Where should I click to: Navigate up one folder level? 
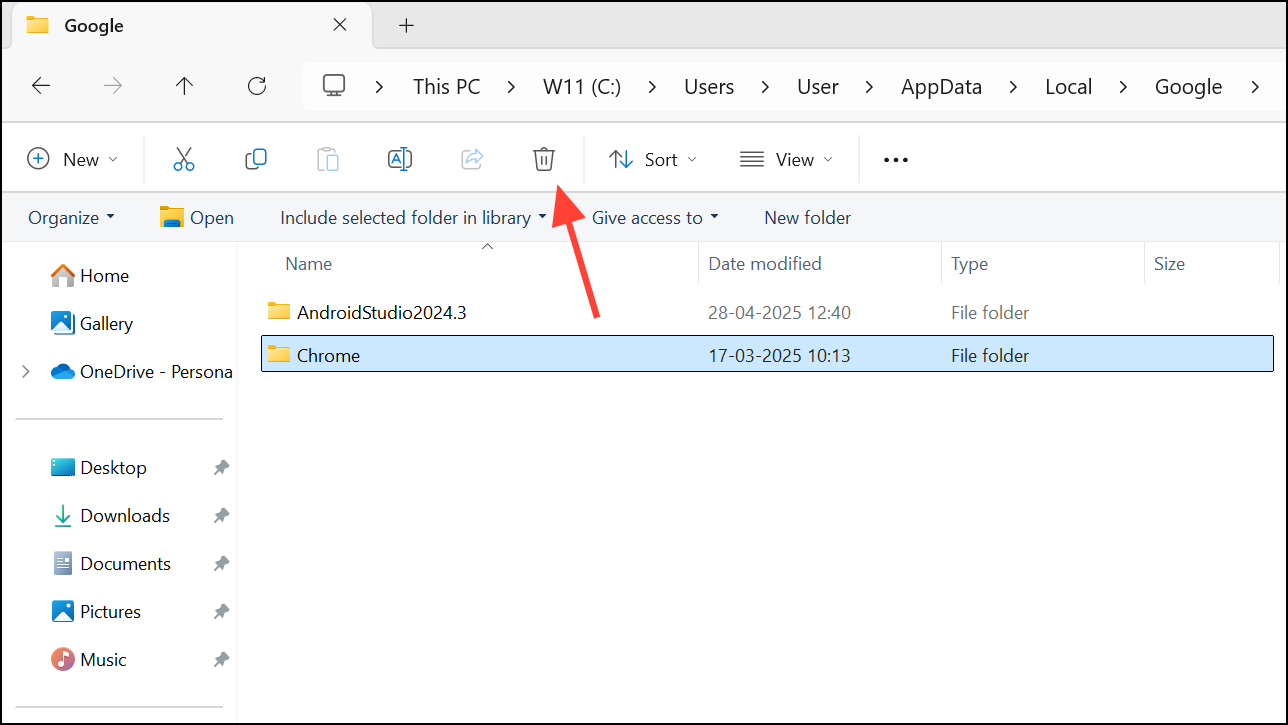(184, 86)
